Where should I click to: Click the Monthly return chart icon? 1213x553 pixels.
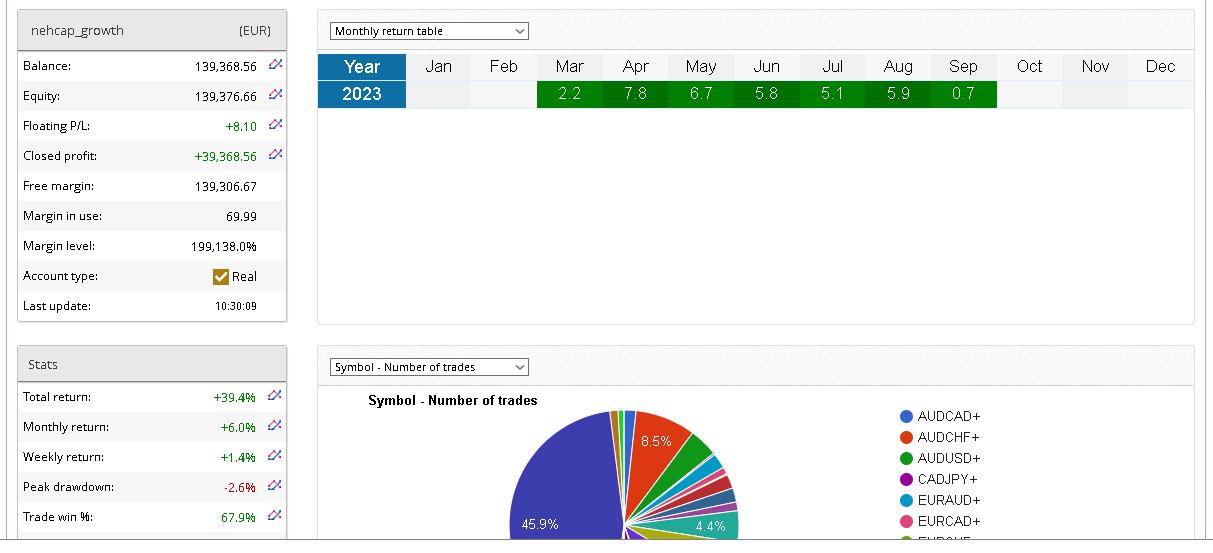(x=275, y=426)
